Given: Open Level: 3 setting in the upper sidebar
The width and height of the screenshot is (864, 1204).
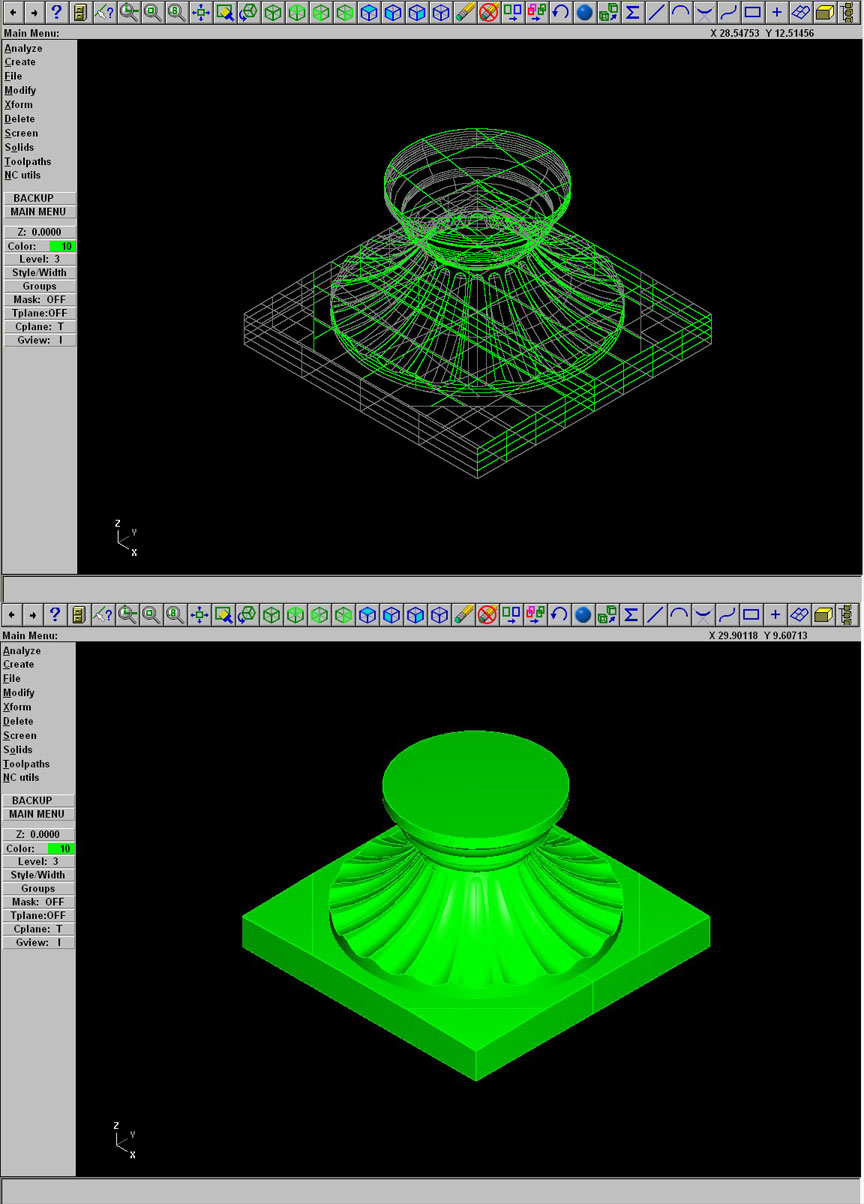Looking at the screenshot, I should (x=39, y=259).
